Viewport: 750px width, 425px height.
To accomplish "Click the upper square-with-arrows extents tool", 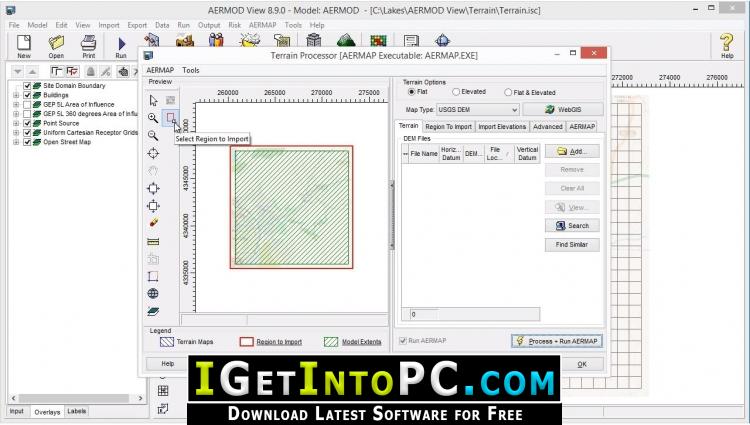I will 153,188.
